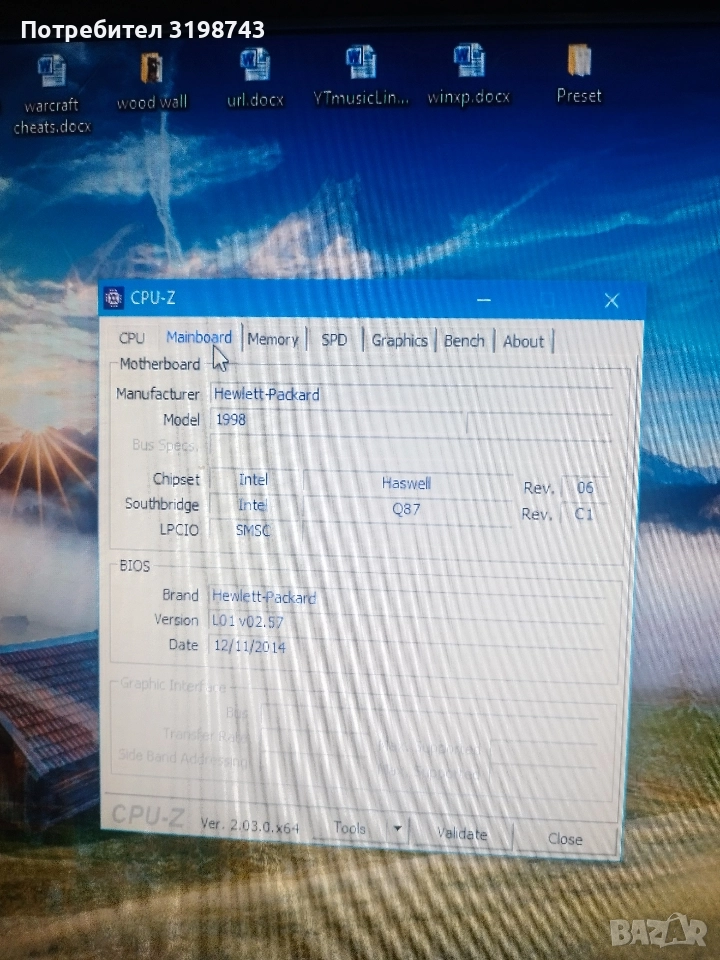The image size is (720, 960).
Task: Click the Ver. 2.03.0.x64 label
Action: [x=250, y=825]
